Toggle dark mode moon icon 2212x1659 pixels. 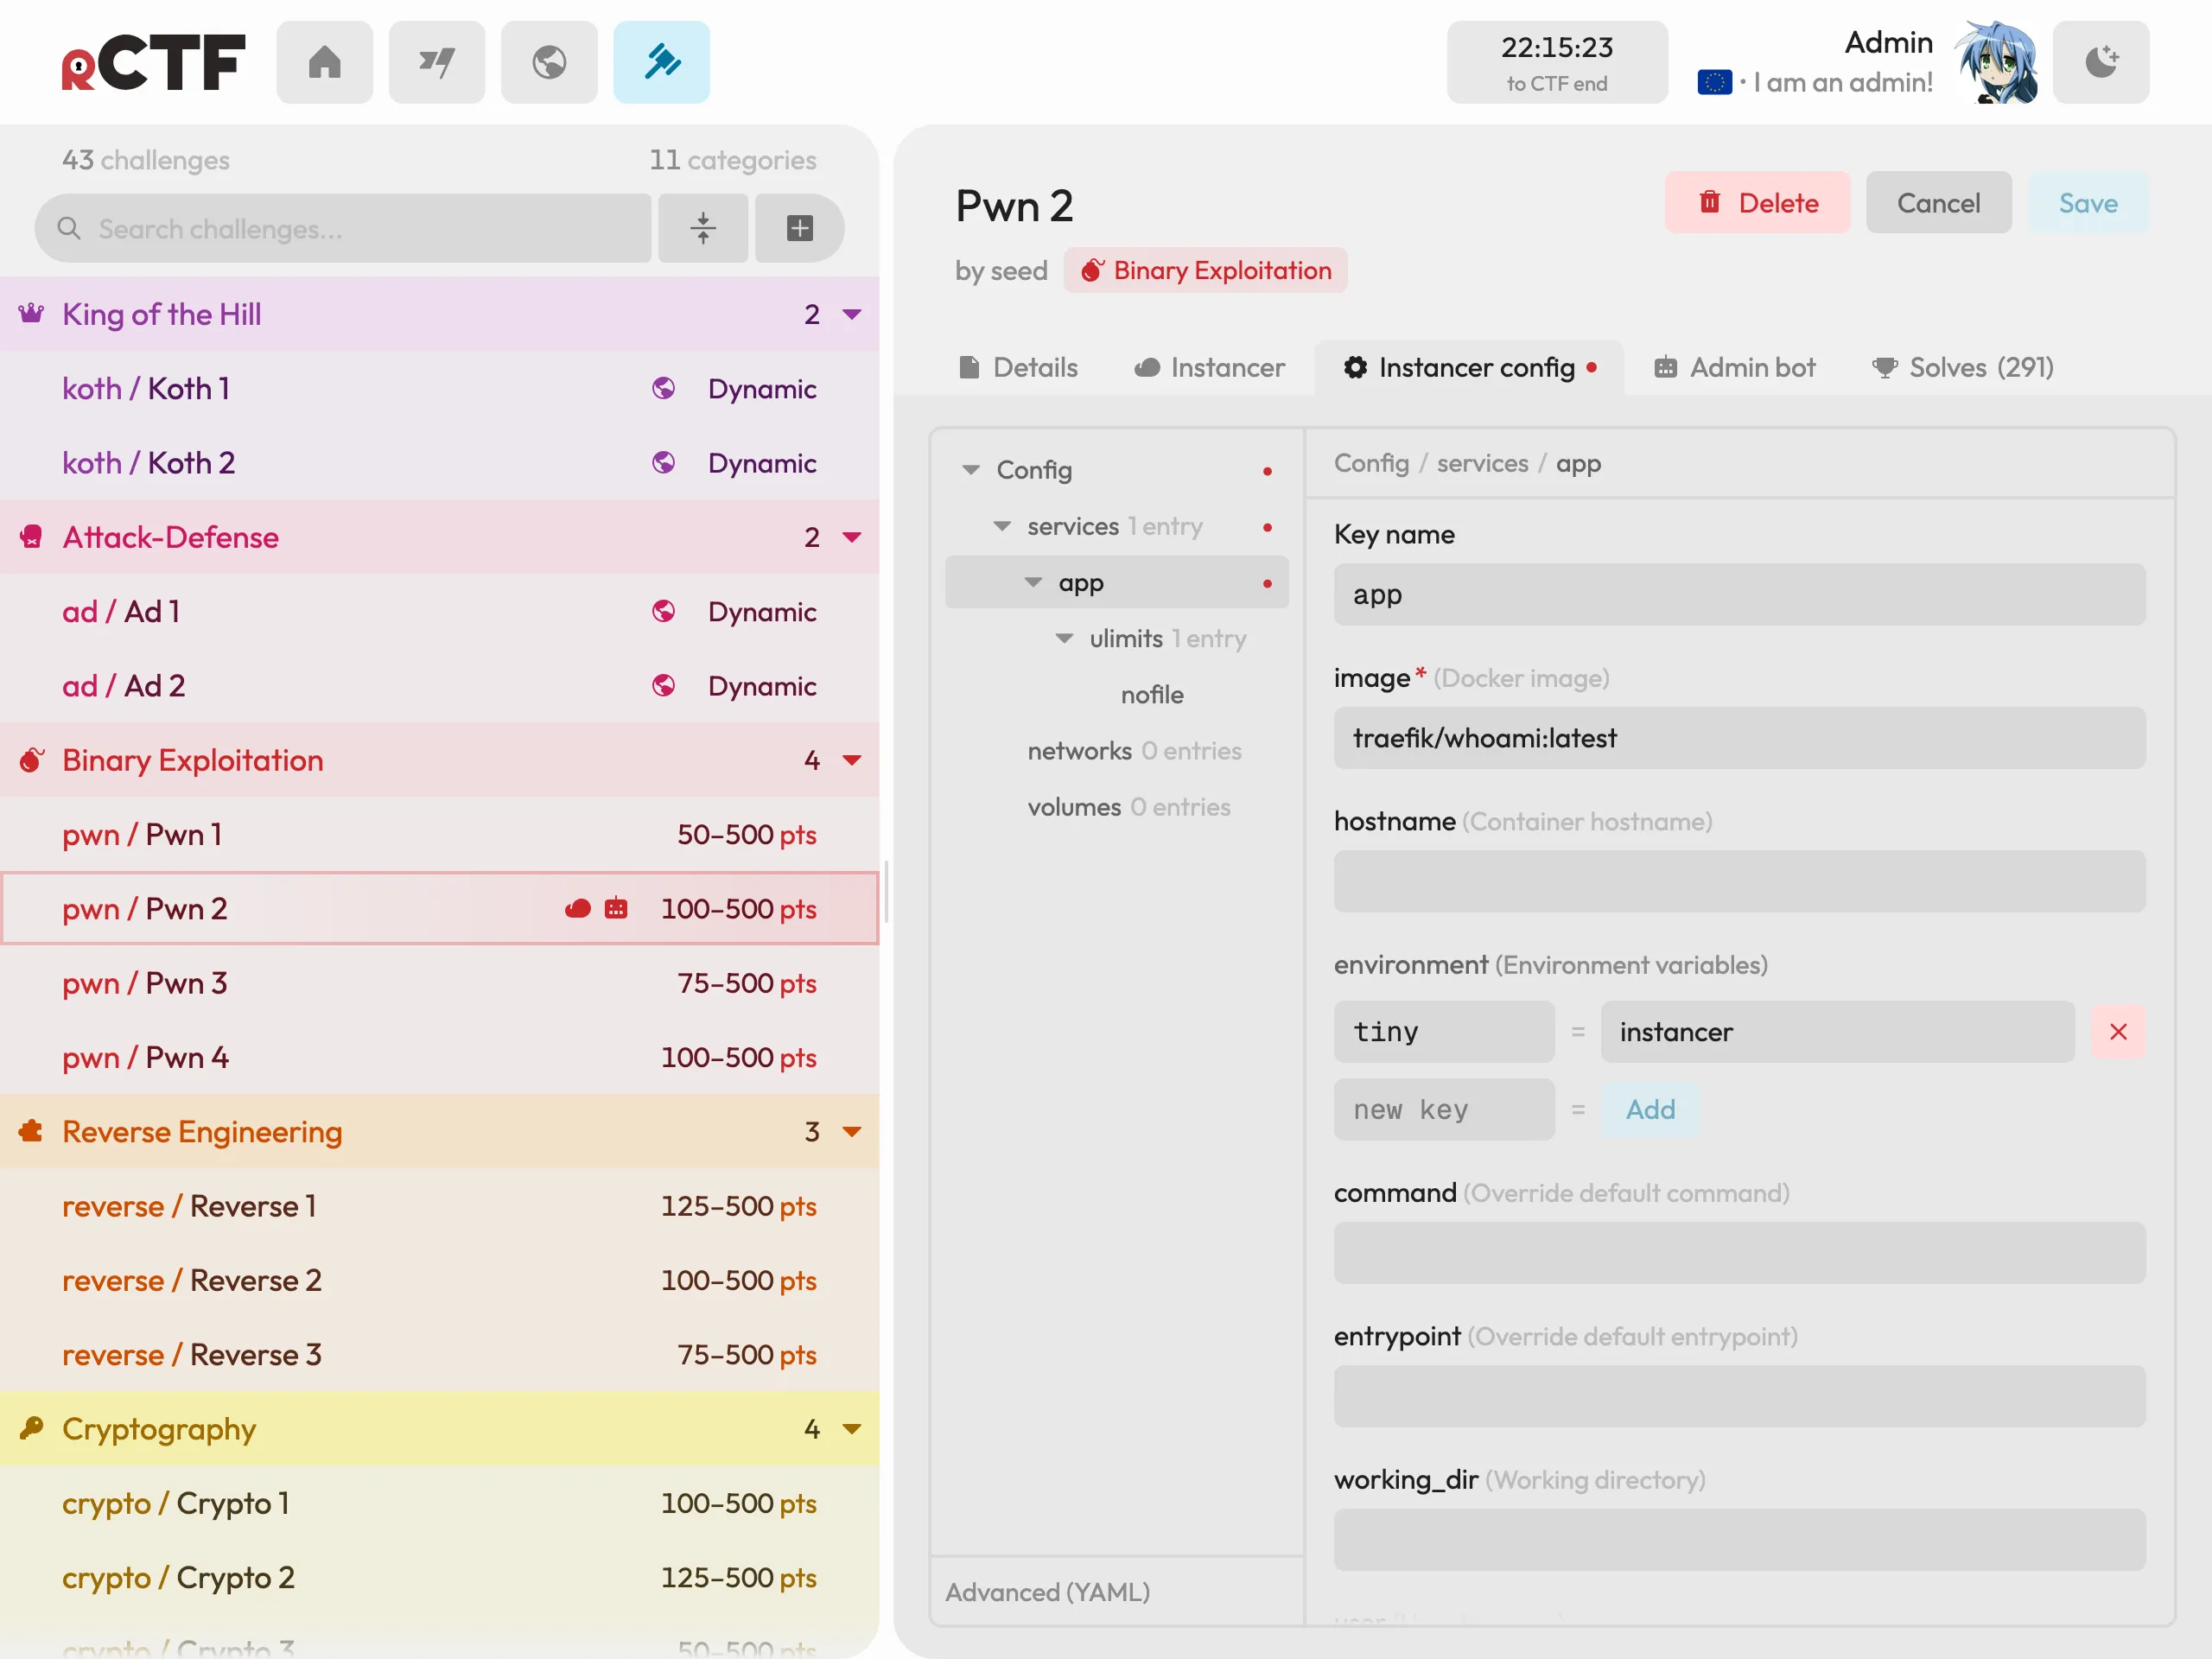click(x=2101, y=62)
